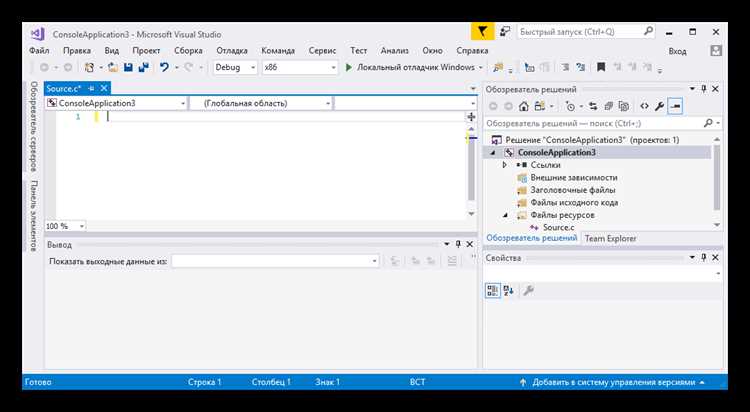Open the x86 platform dropdown
The height and width of the screenshot is (412, 750).
pos(300,67)
